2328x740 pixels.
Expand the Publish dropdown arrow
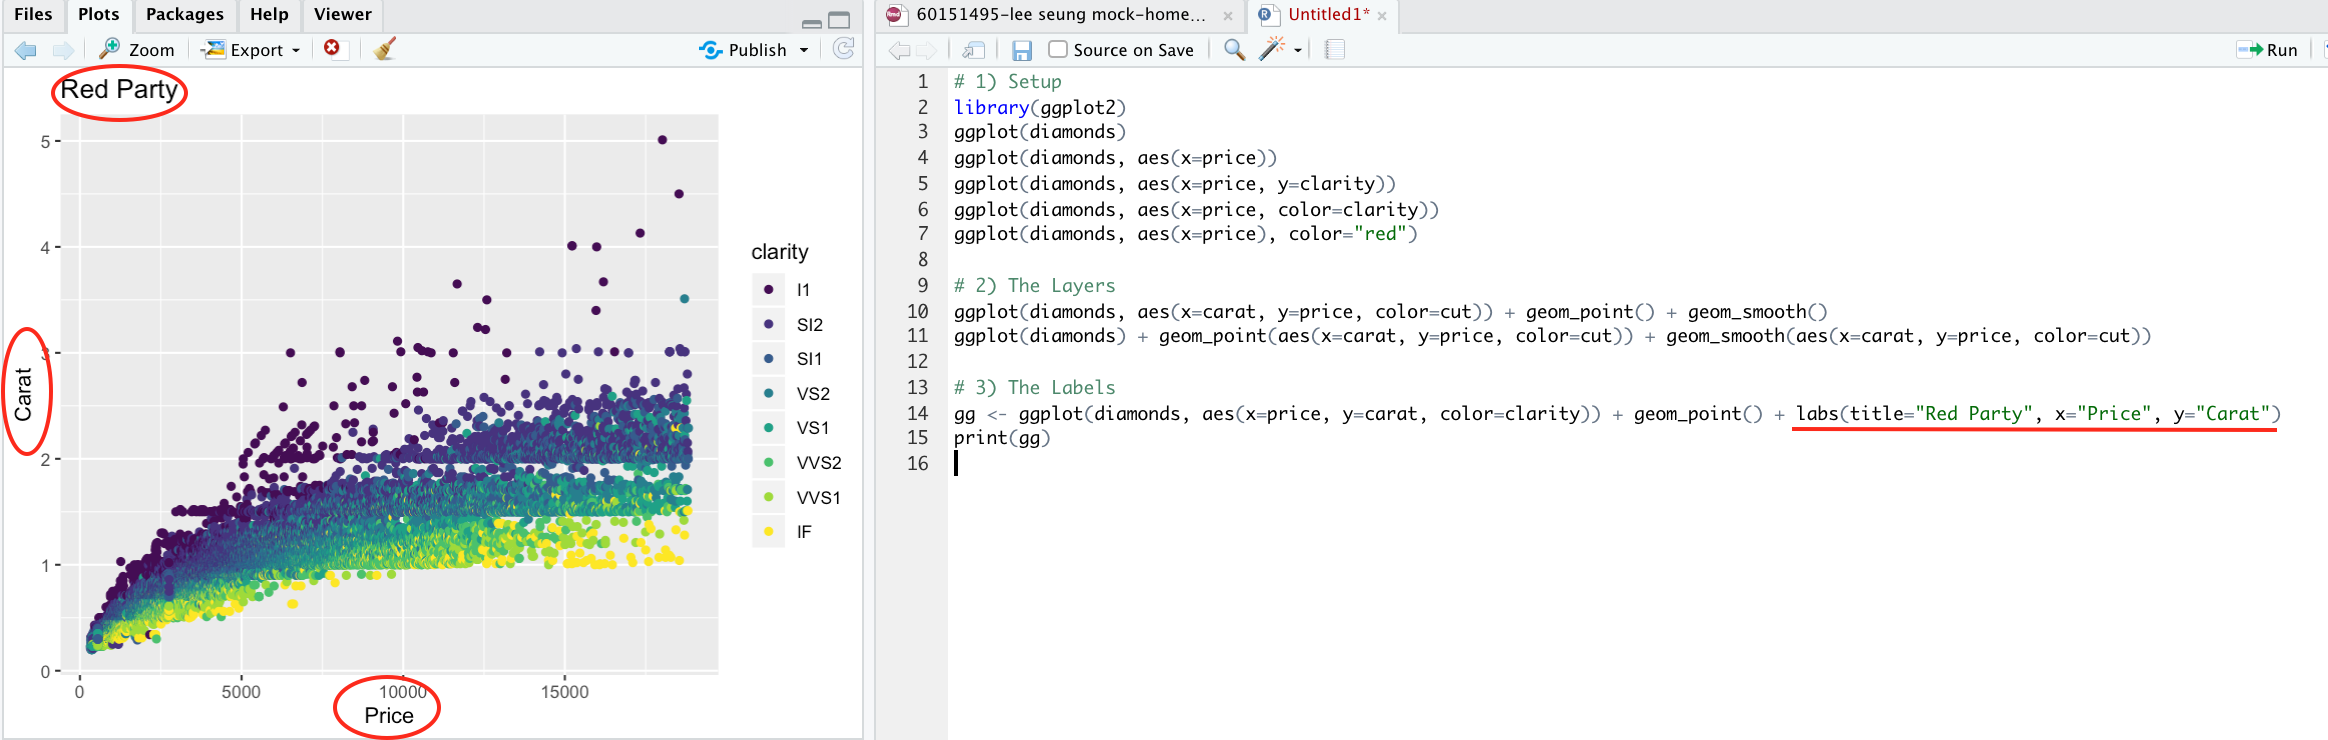tap(804, 50)
